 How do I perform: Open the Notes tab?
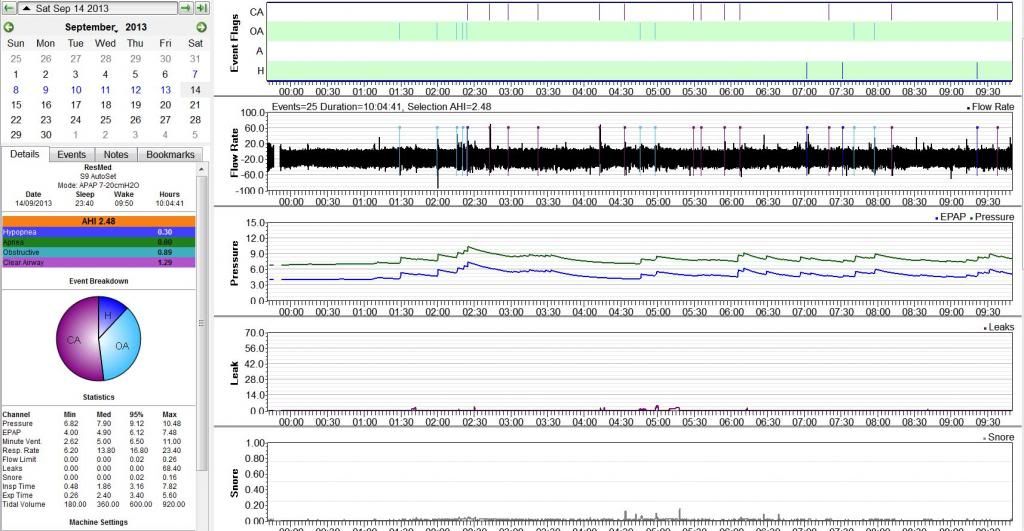click(116, 155)
